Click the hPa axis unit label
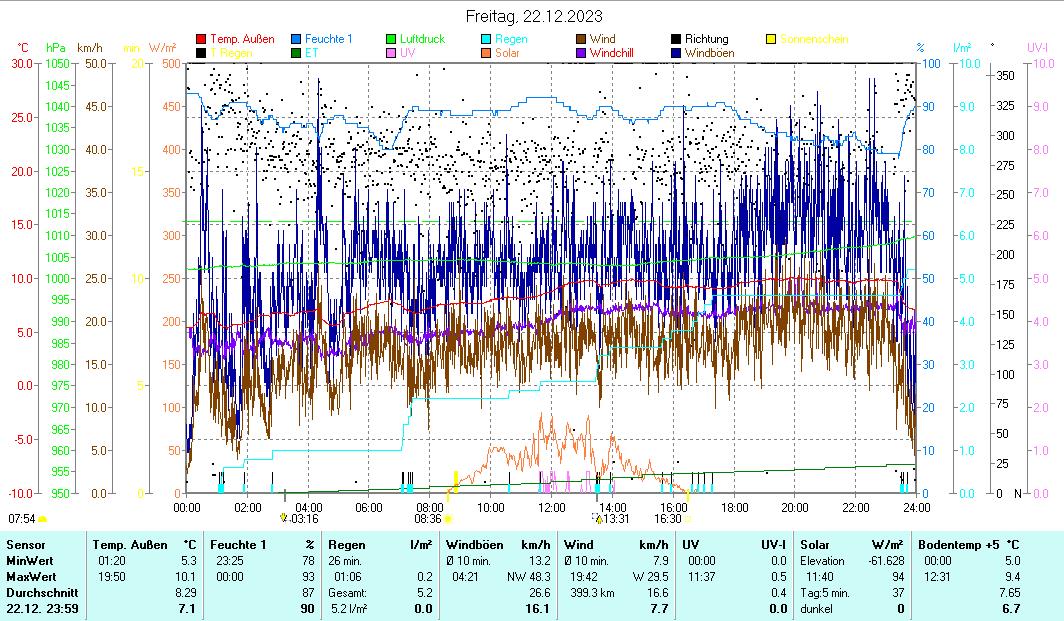 (56, 48)
